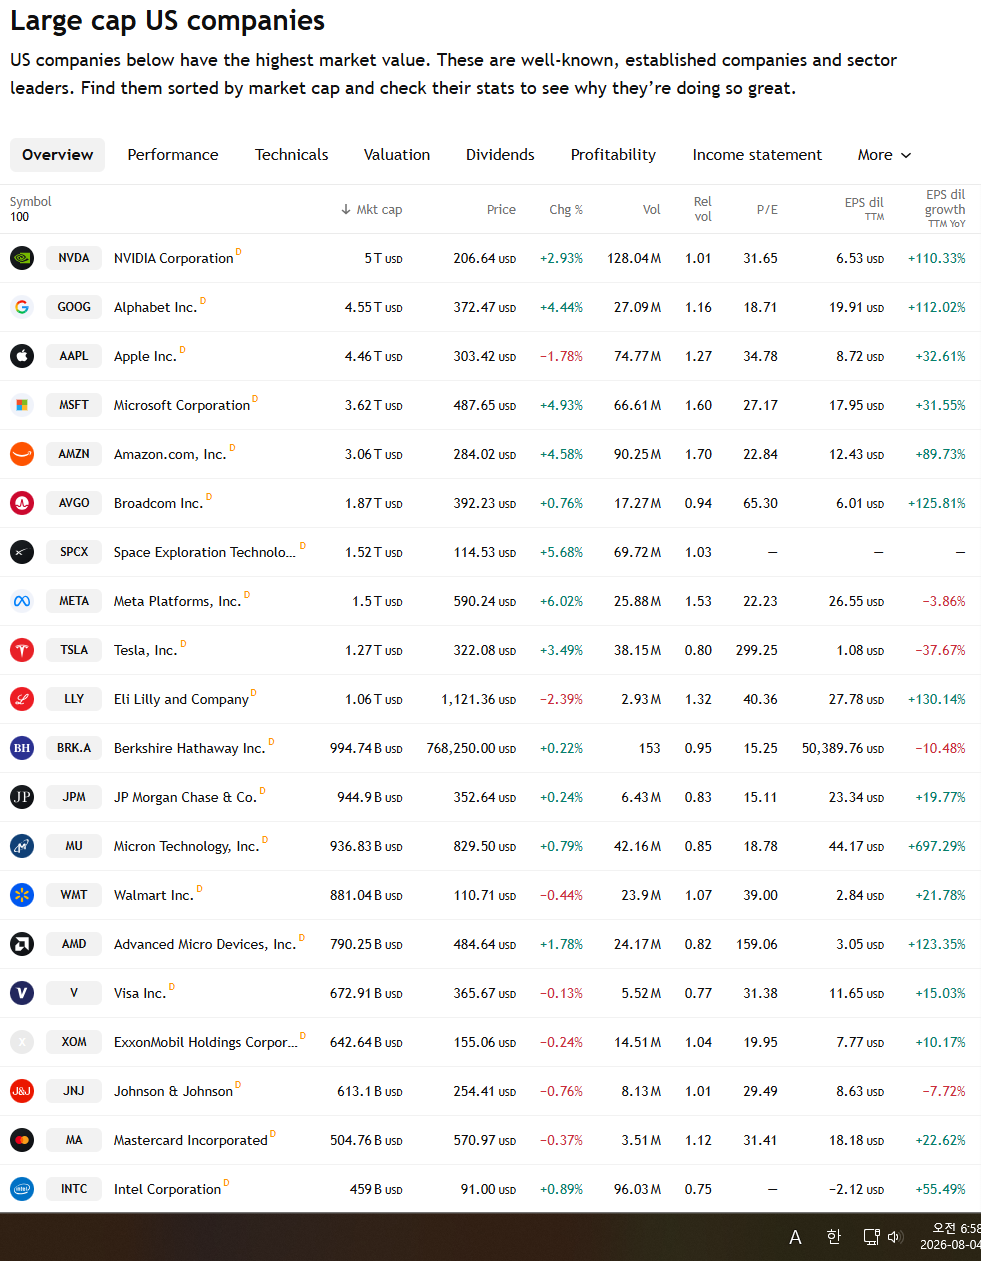Viewport: 981px width, 1261px height.
Task: Click the Alphabet Google logo icon
Action: pyautogui.click(x=22, y=307)
